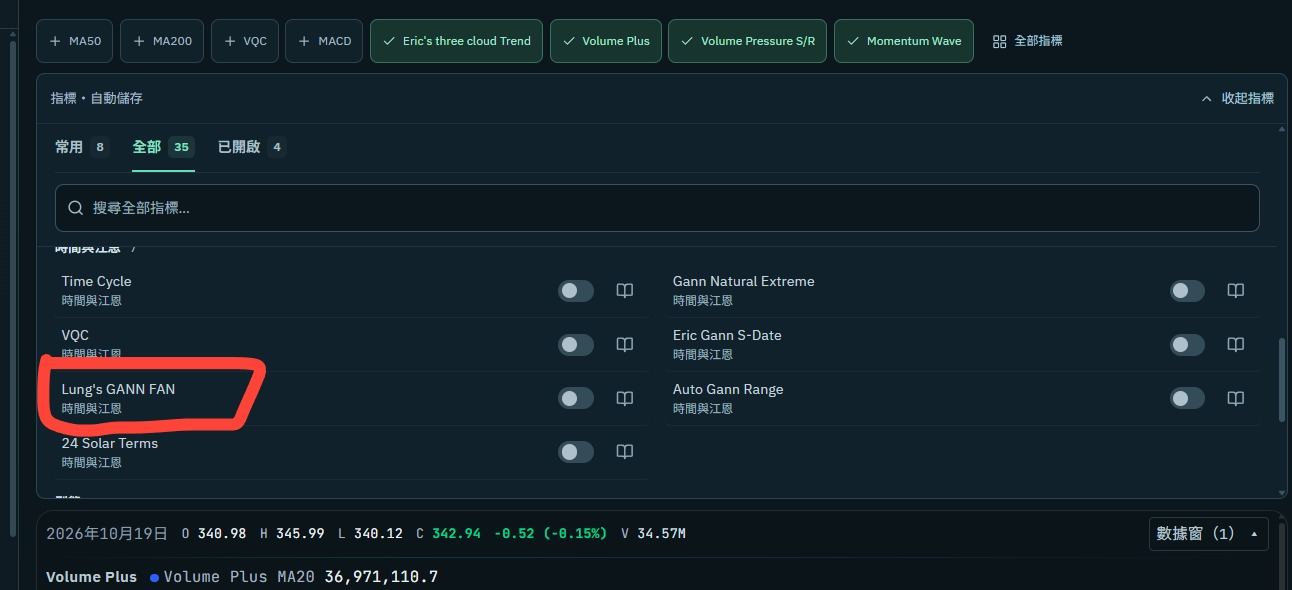Turn on the Auto Gann Range switch

tap(1187, 399)
